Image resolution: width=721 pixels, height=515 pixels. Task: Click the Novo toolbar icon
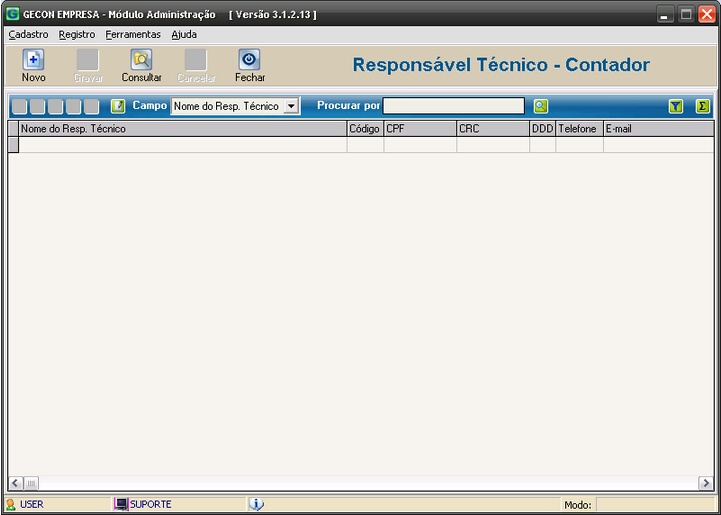click(x=33, y=61)
